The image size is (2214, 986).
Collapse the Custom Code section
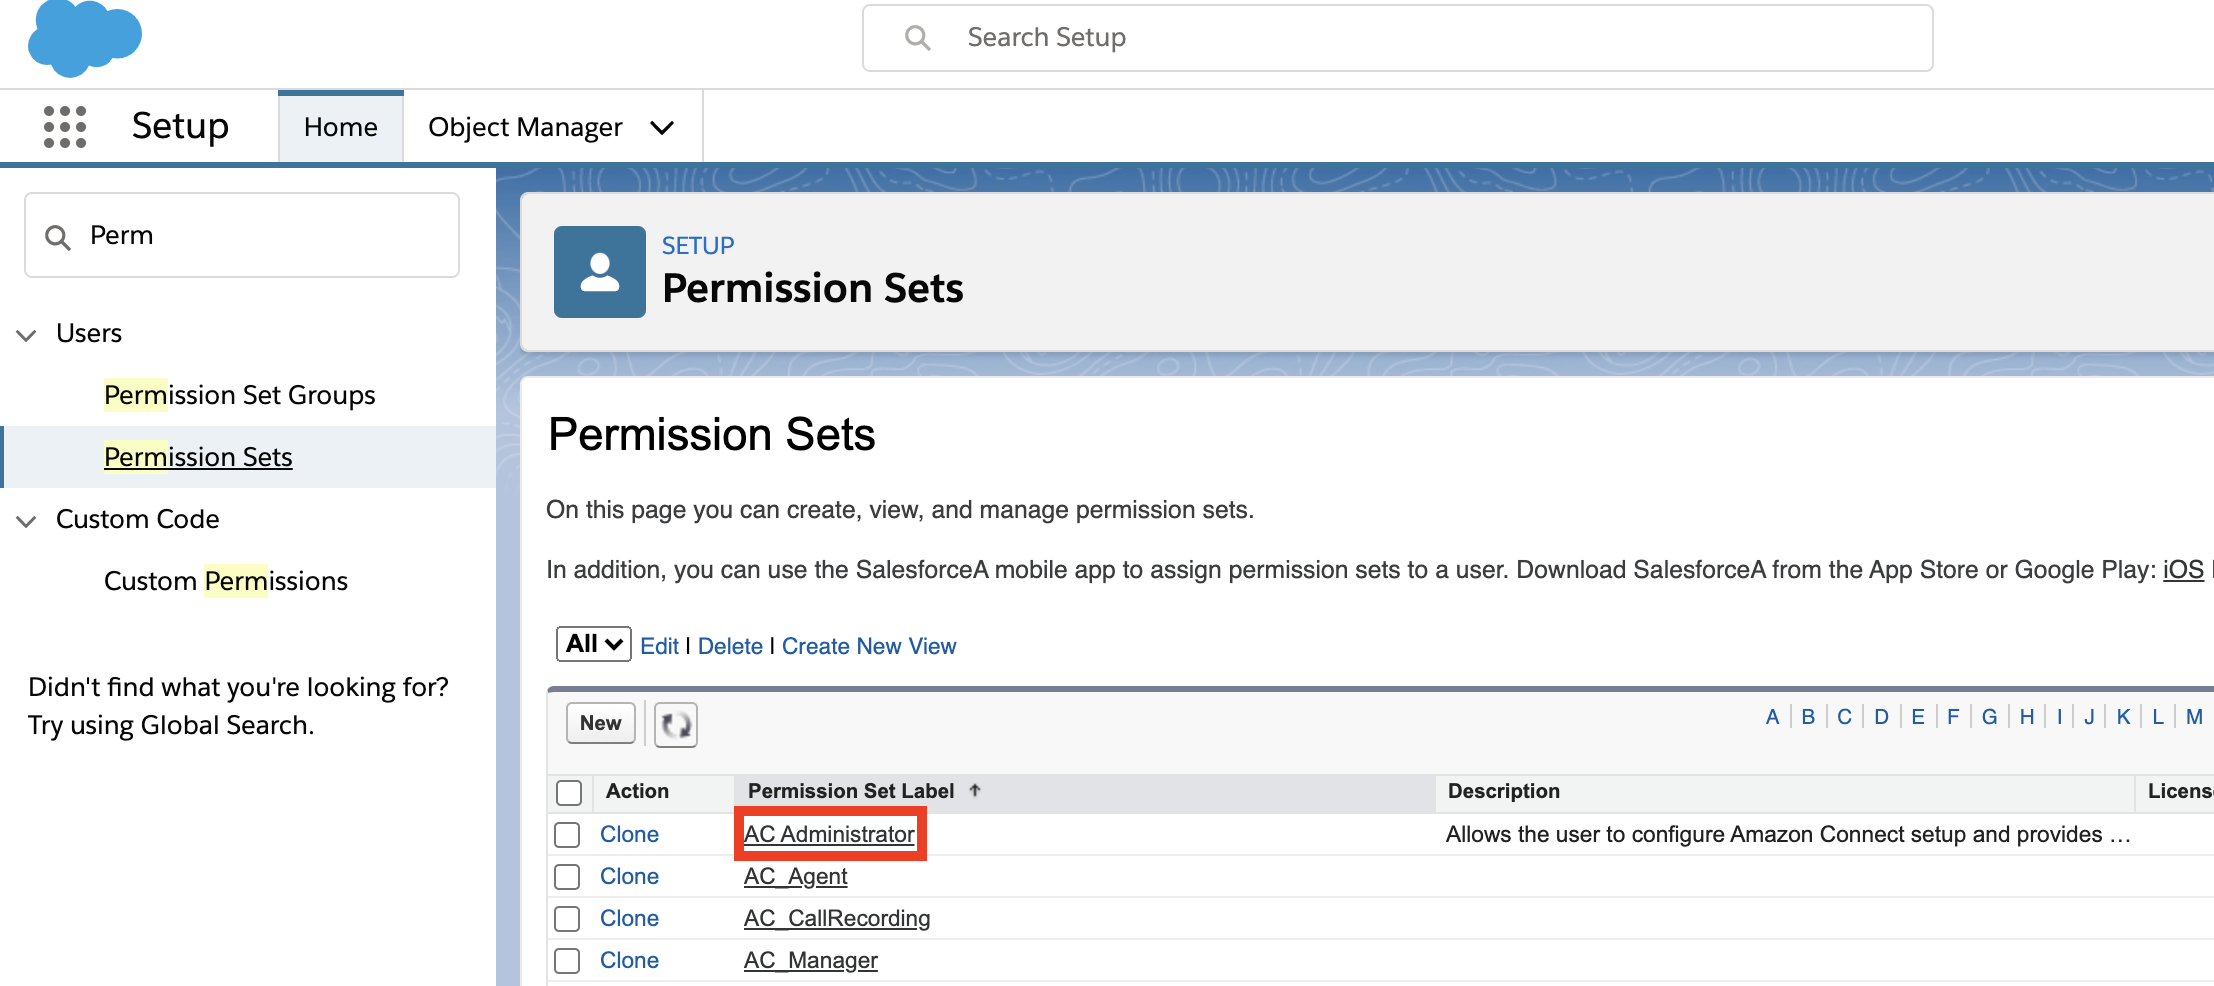coord(27,521)
